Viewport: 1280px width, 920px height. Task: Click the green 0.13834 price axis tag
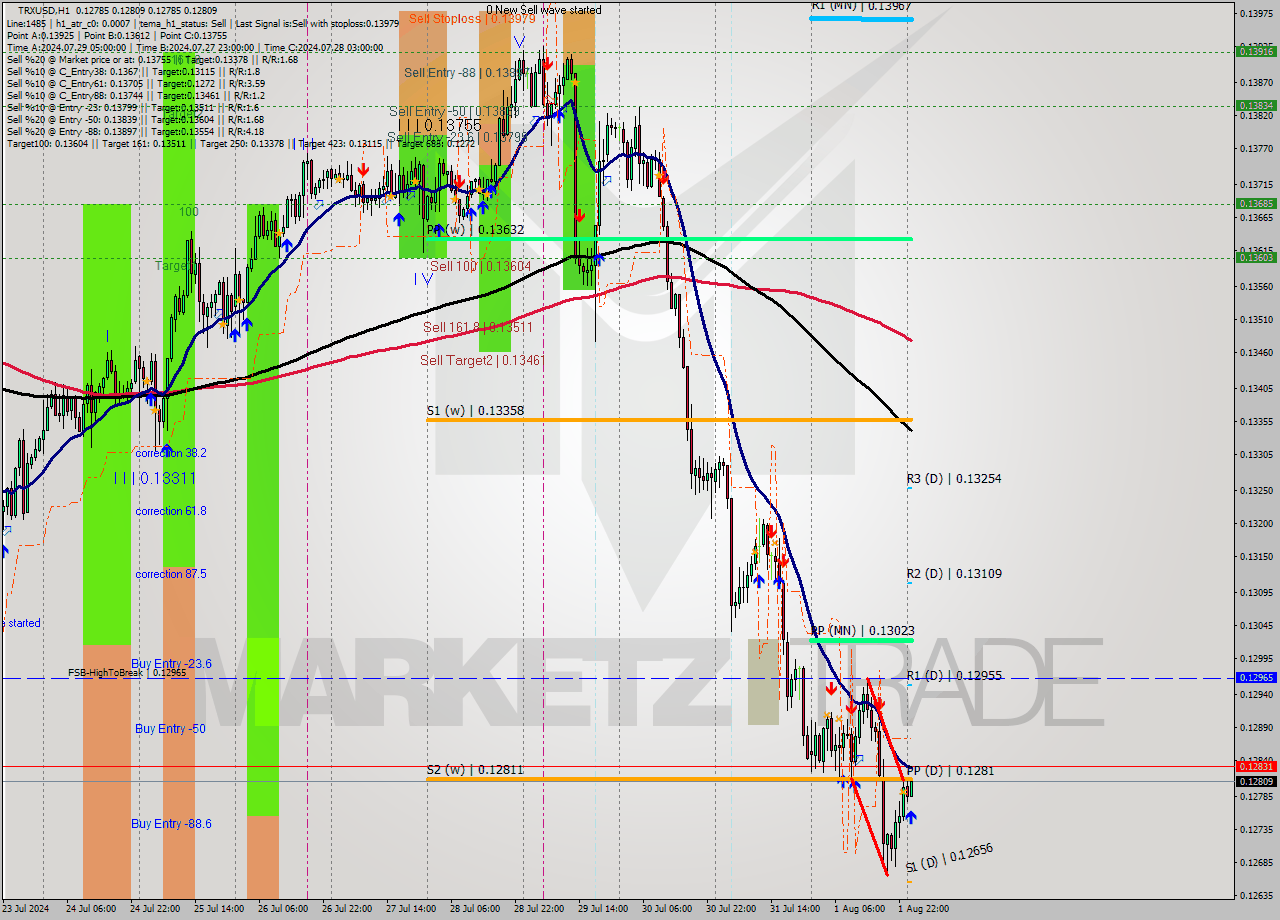(1256, 105)
